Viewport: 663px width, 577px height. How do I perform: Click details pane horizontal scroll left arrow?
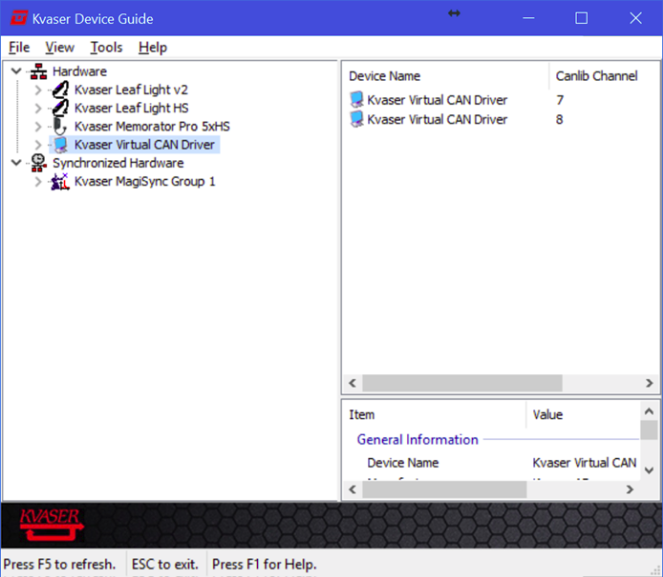click(352, 489)
